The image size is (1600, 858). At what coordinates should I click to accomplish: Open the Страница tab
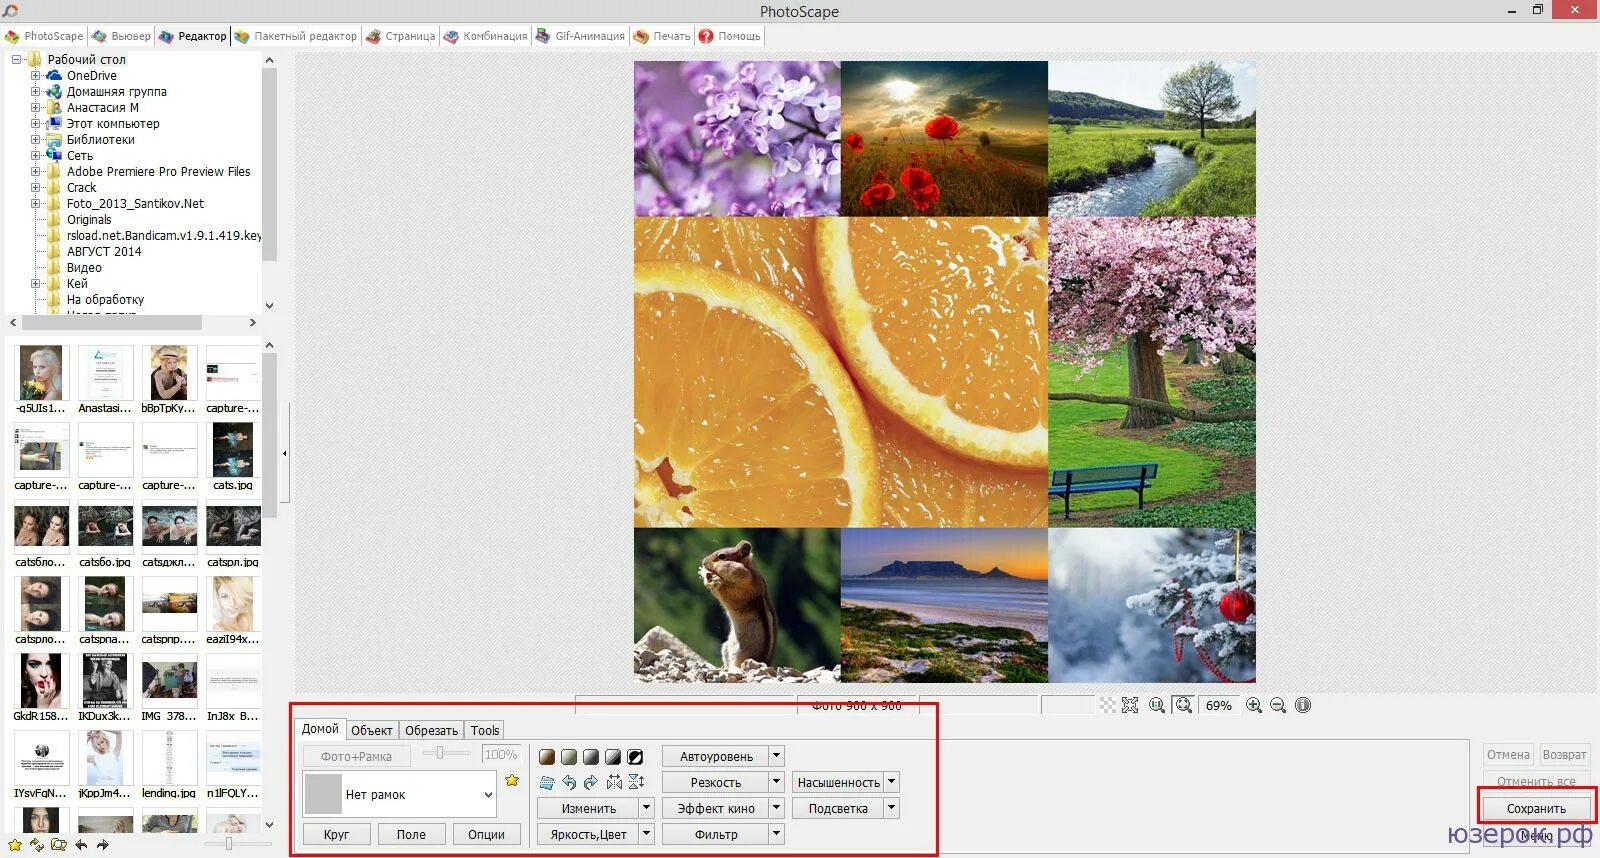(x=400, y=36)
